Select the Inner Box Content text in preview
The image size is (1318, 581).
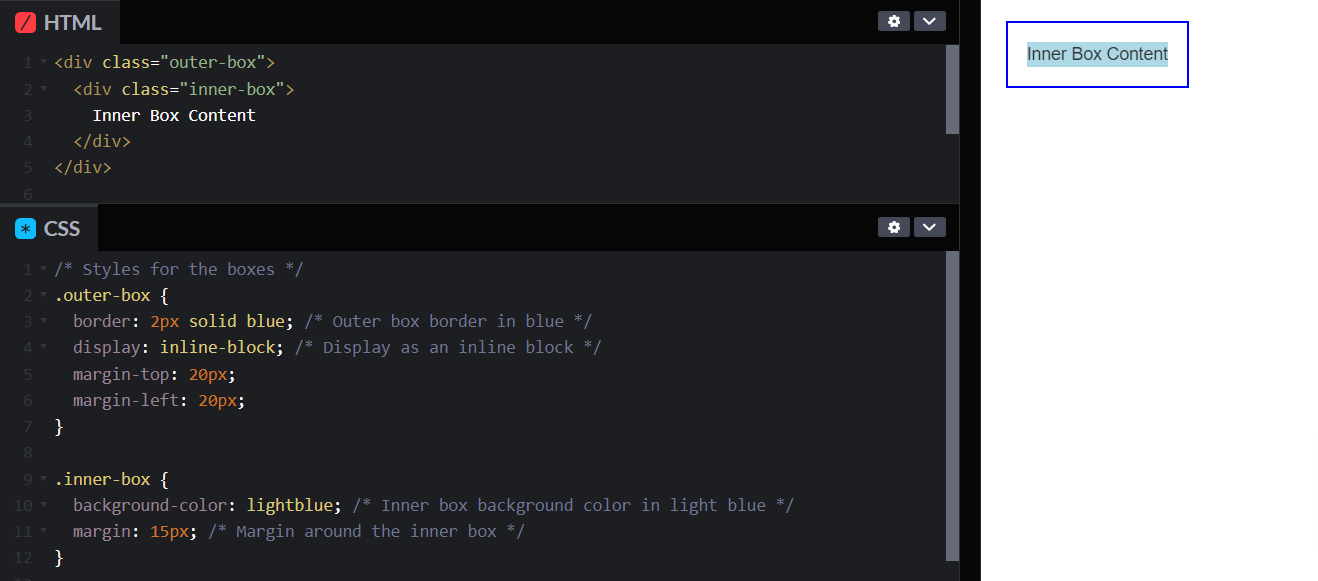pyautogui.click(x=1096, y=54)
